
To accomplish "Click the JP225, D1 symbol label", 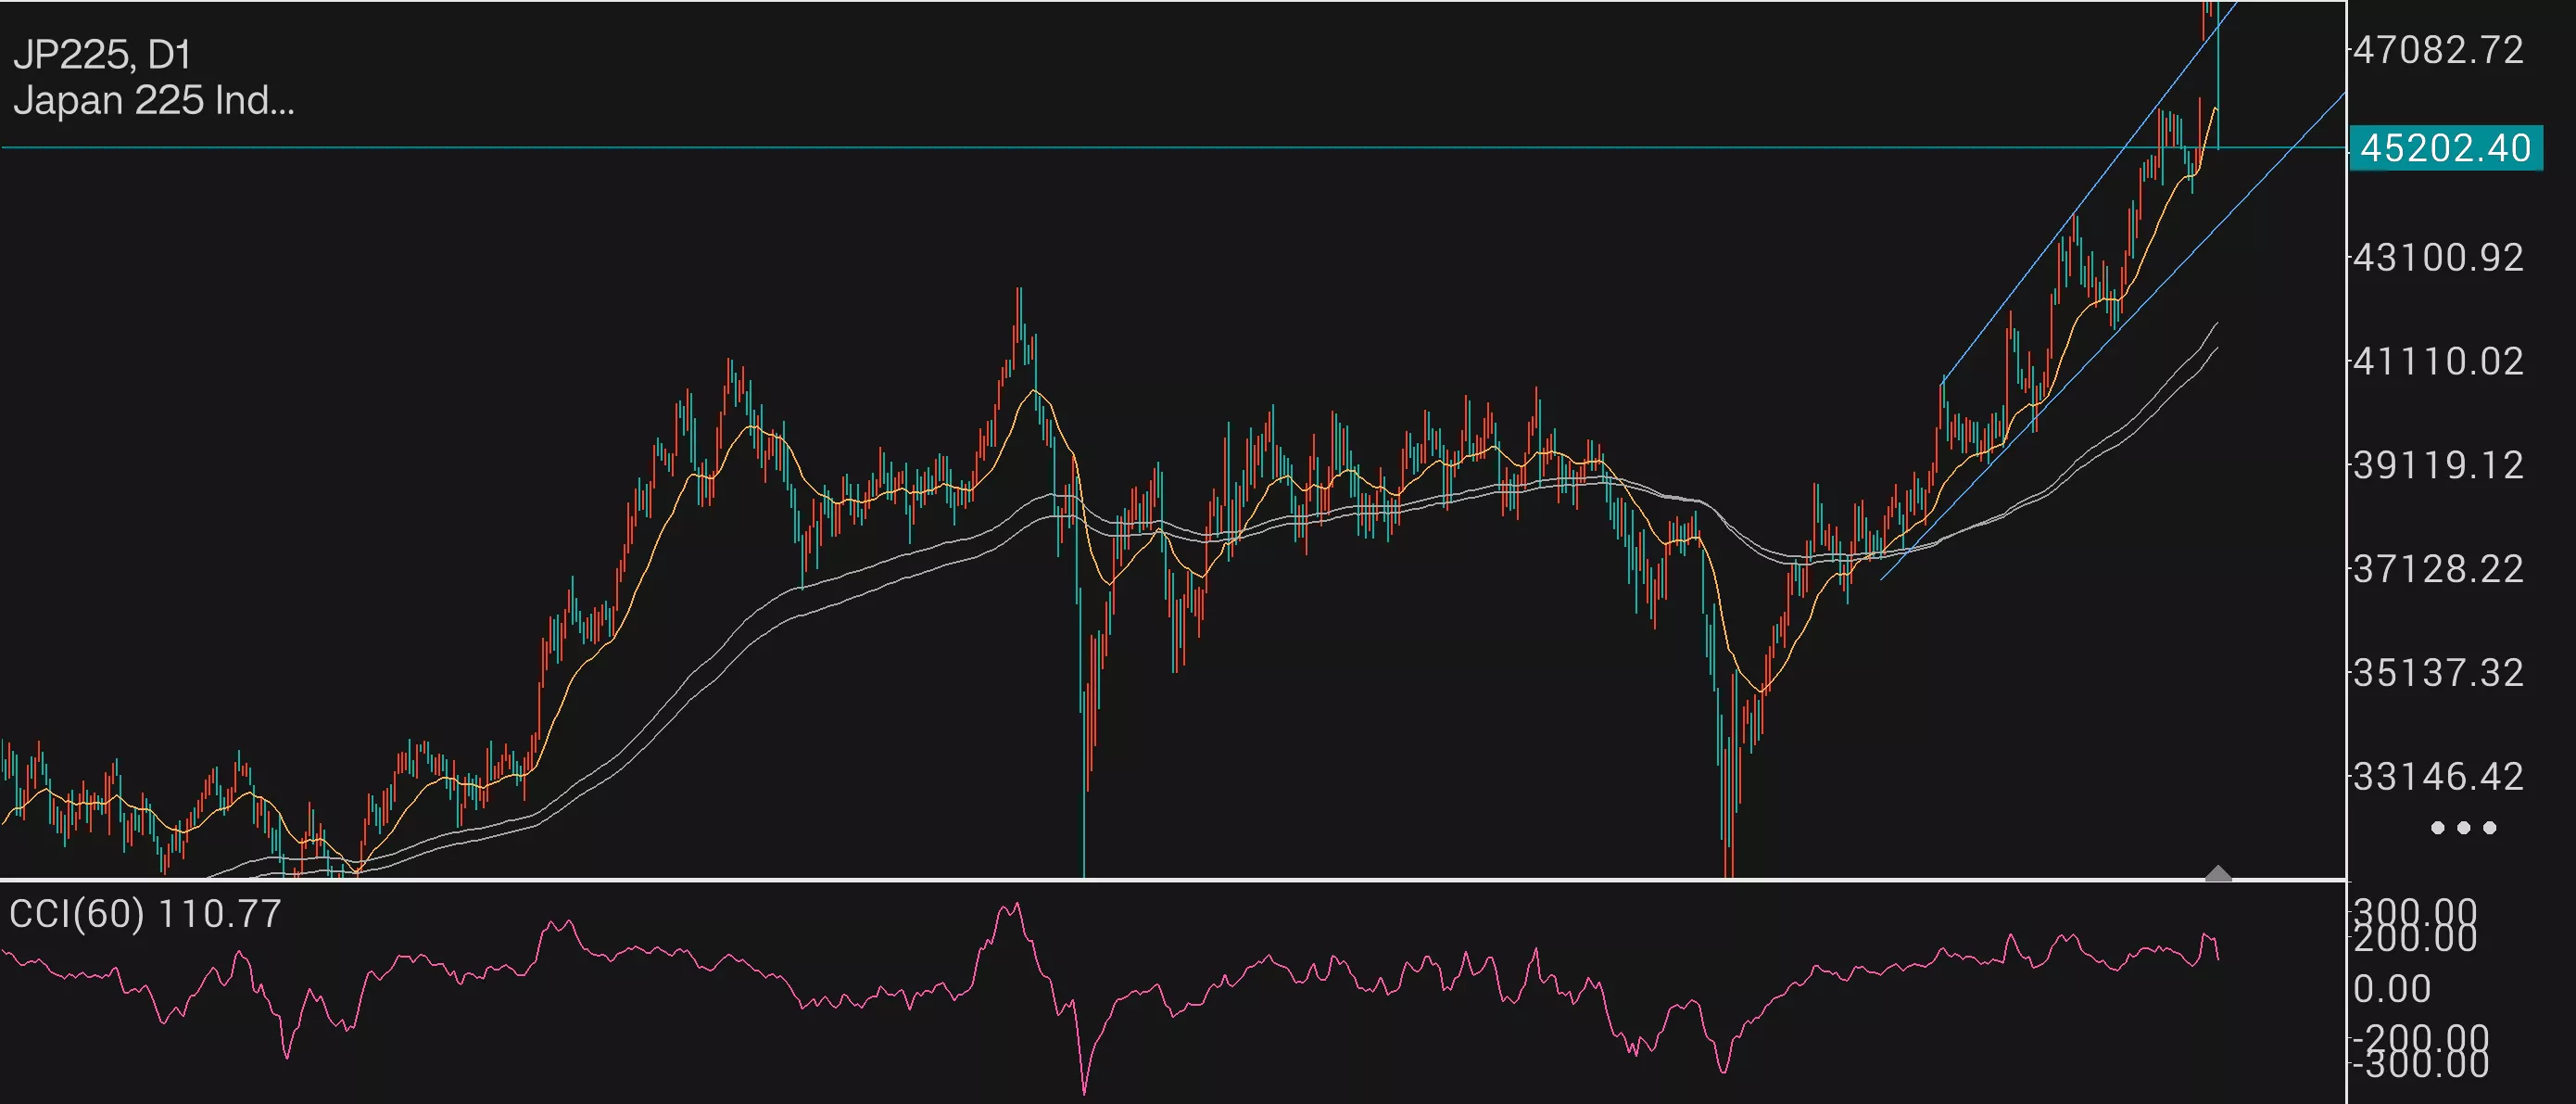I will pos(102,54).
